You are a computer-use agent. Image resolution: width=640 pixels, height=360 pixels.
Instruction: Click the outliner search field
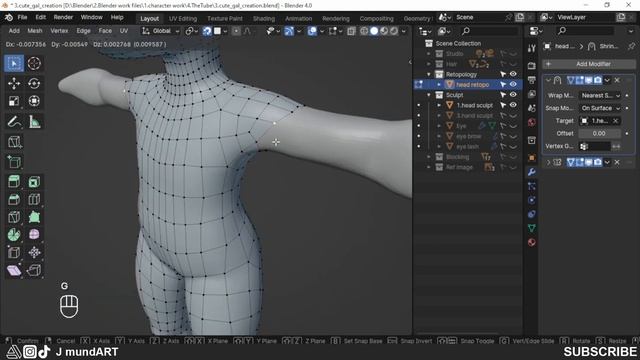click(x=490, y=31)
